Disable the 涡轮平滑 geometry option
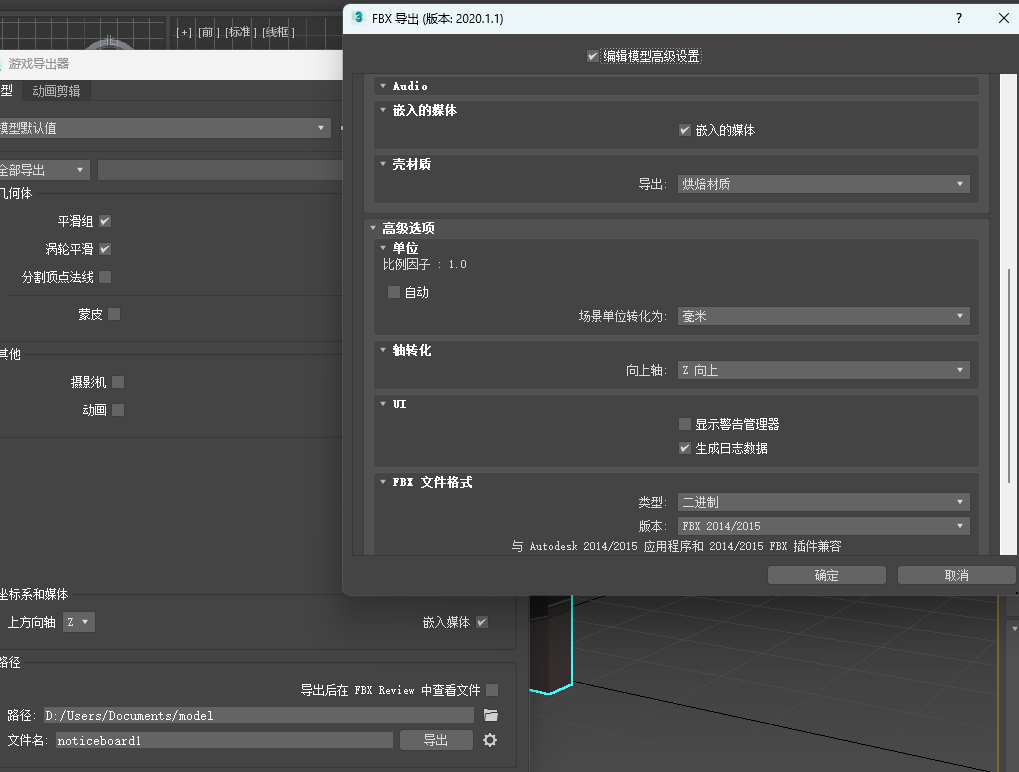Image resolution: width=1019 pixels, height=772 pixels. [x=103, y=249]
